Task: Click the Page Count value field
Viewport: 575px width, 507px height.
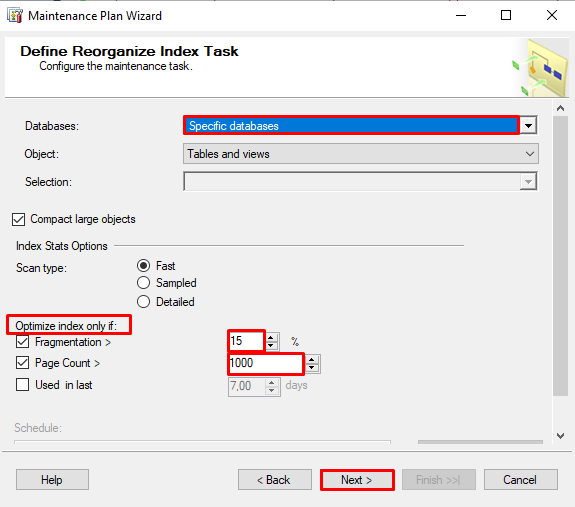Action: (266, 363)
